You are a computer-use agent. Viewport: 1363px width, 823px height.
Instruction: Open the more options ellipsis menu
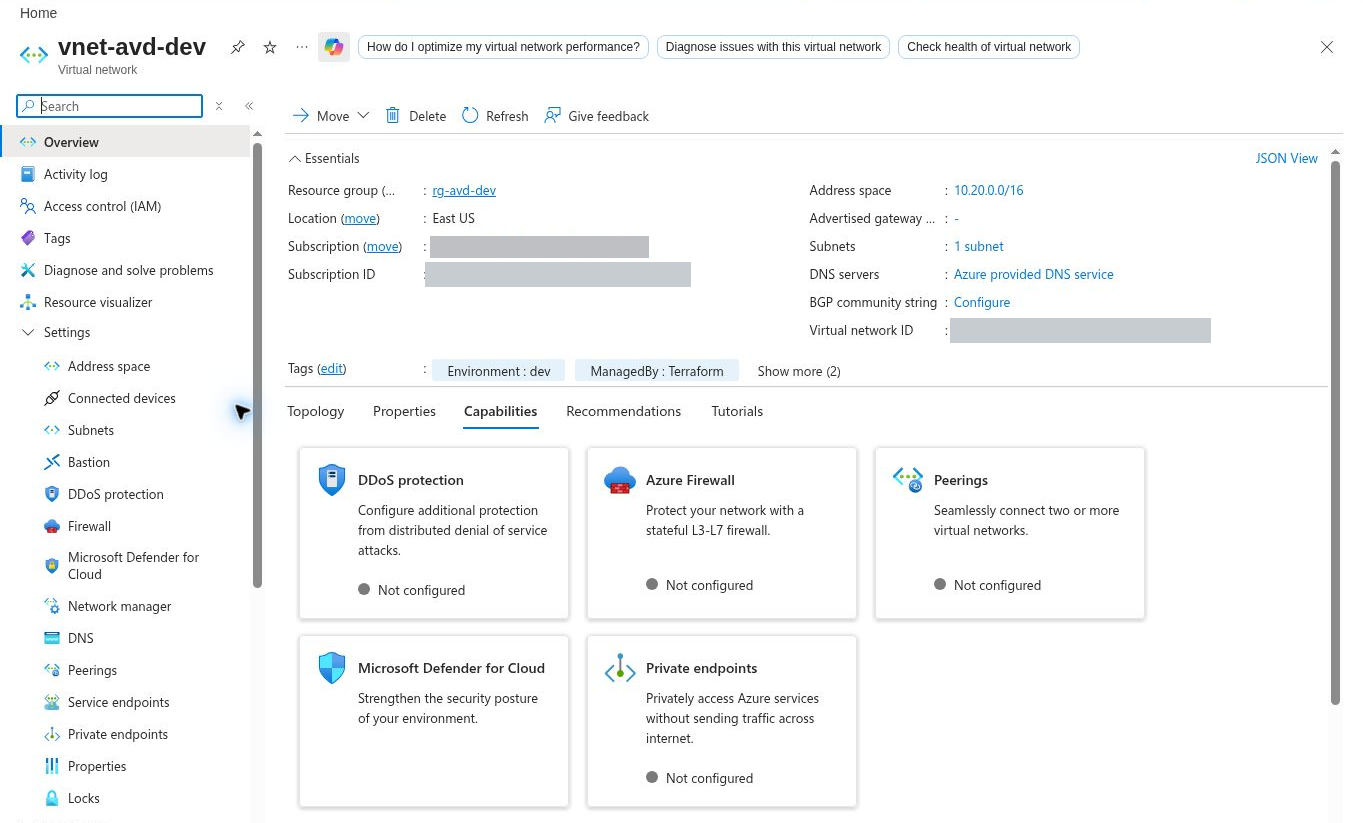[x=302, y=47]
